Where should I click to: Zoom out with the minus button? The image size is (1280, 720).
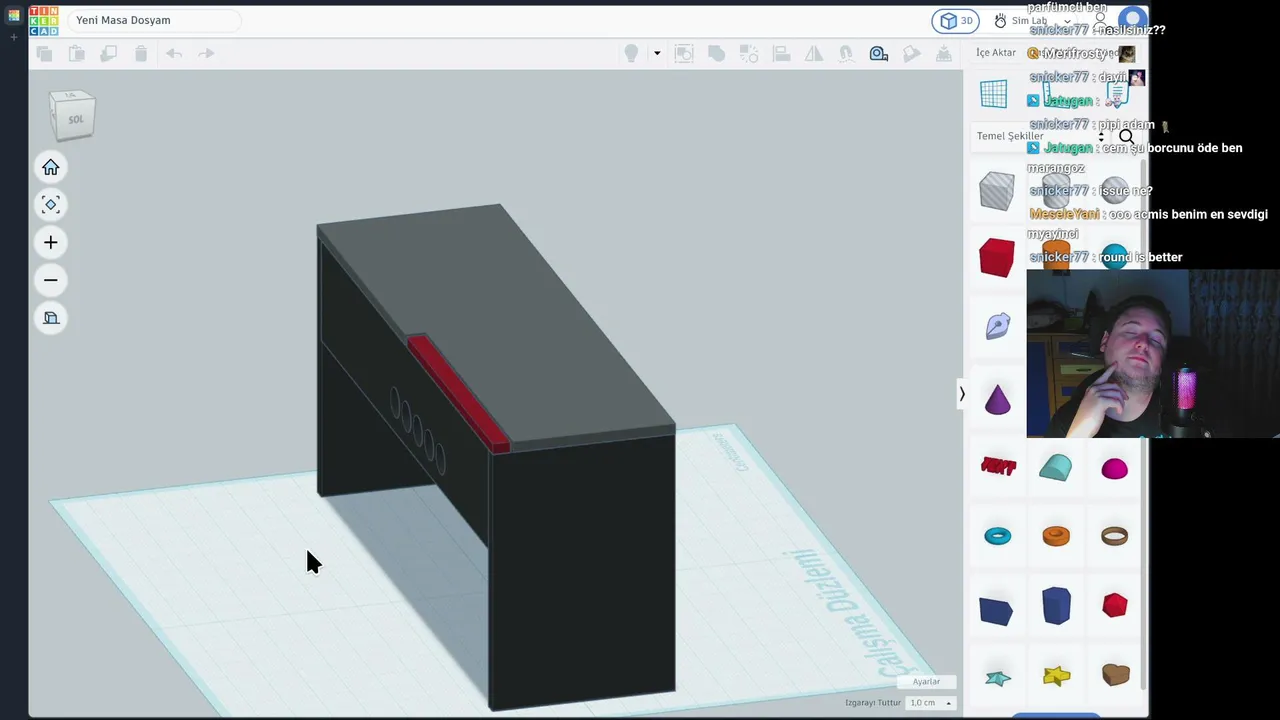[51, 280]
